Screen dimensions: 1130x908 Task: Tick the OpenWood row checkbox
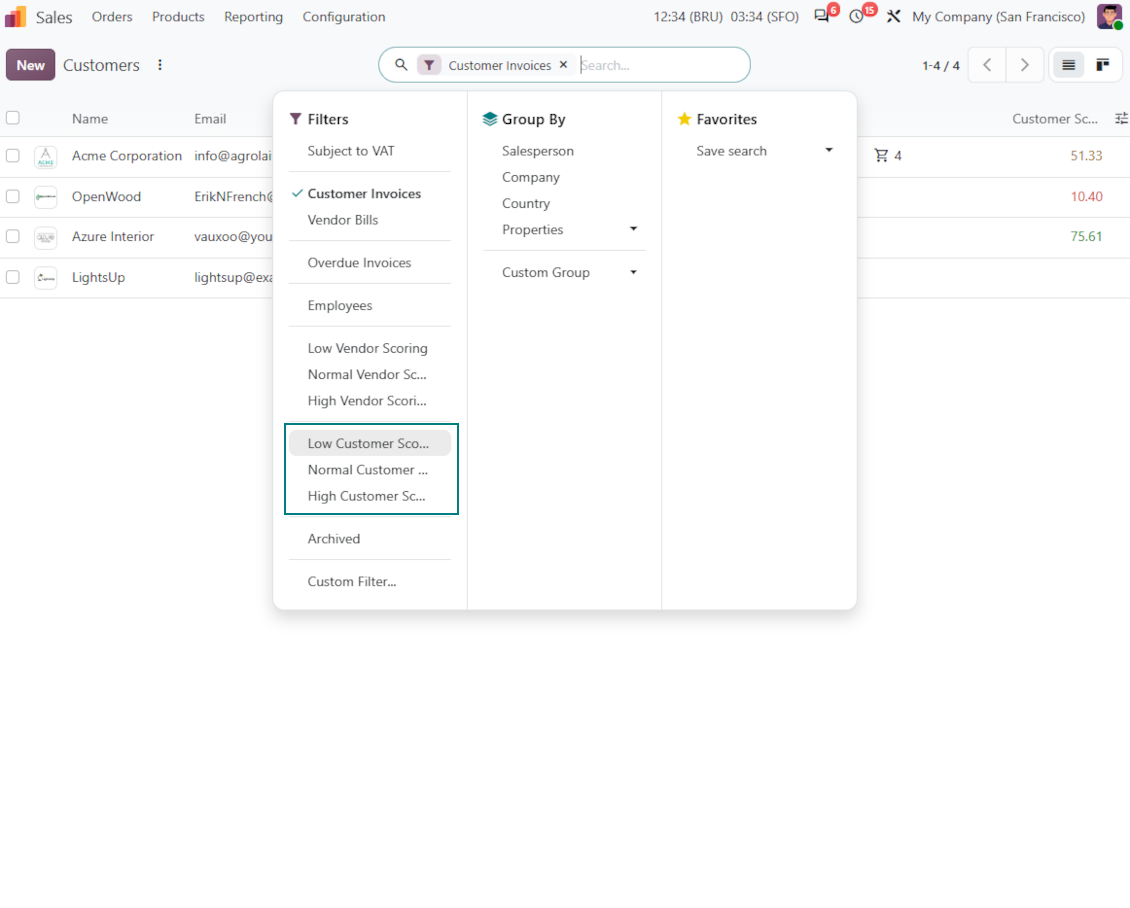13,196
